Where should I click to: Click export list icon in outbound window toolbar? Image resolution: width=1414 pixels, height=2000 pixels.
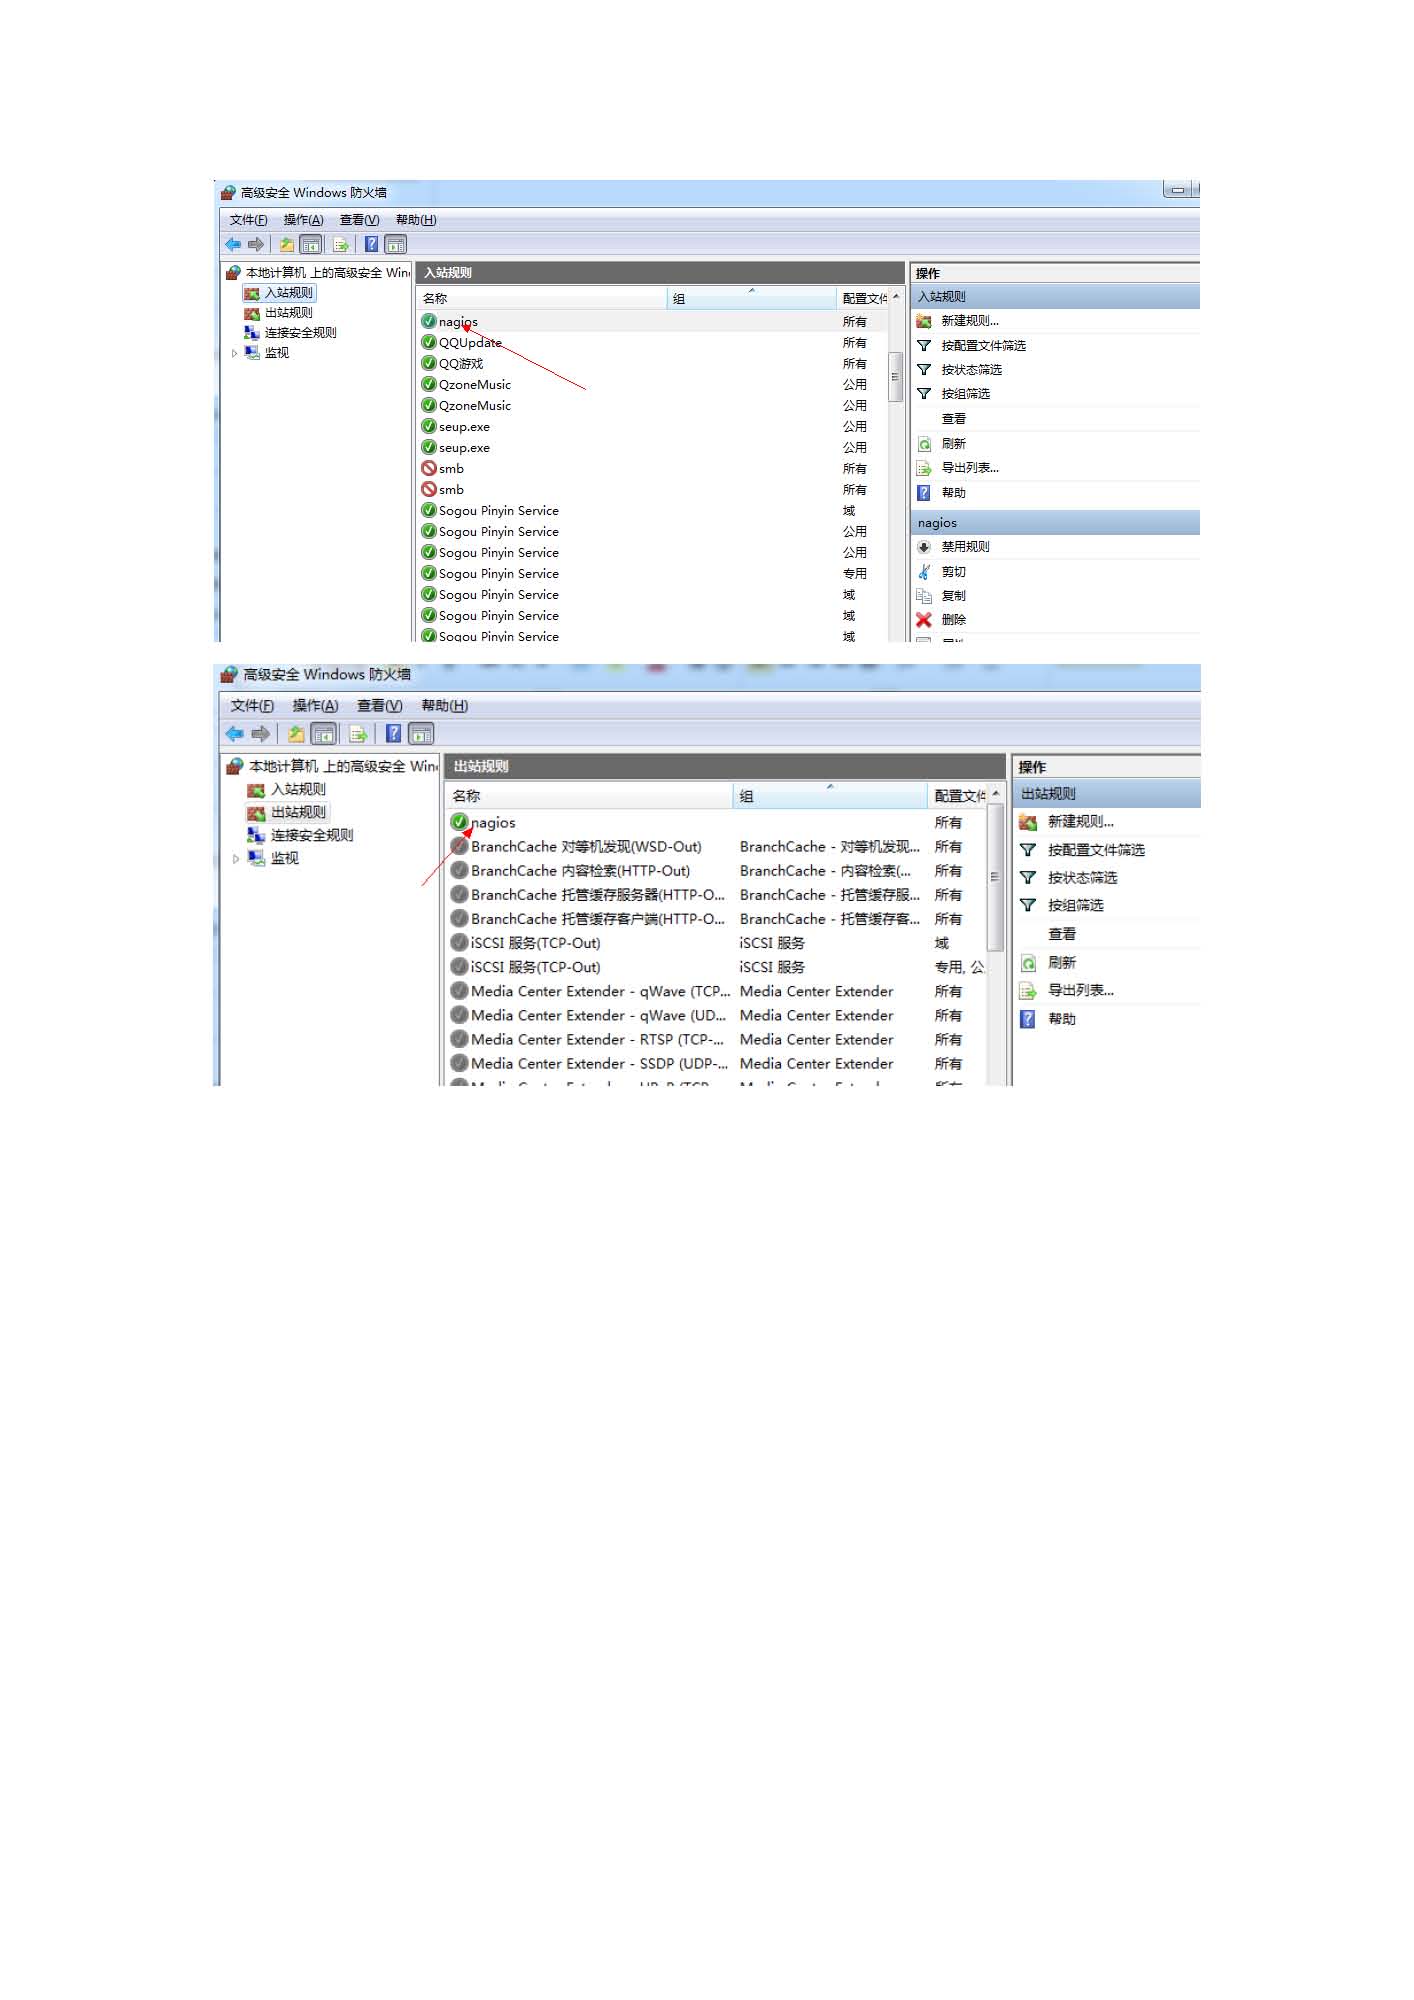pyautogui.click(x=358, y=734)
